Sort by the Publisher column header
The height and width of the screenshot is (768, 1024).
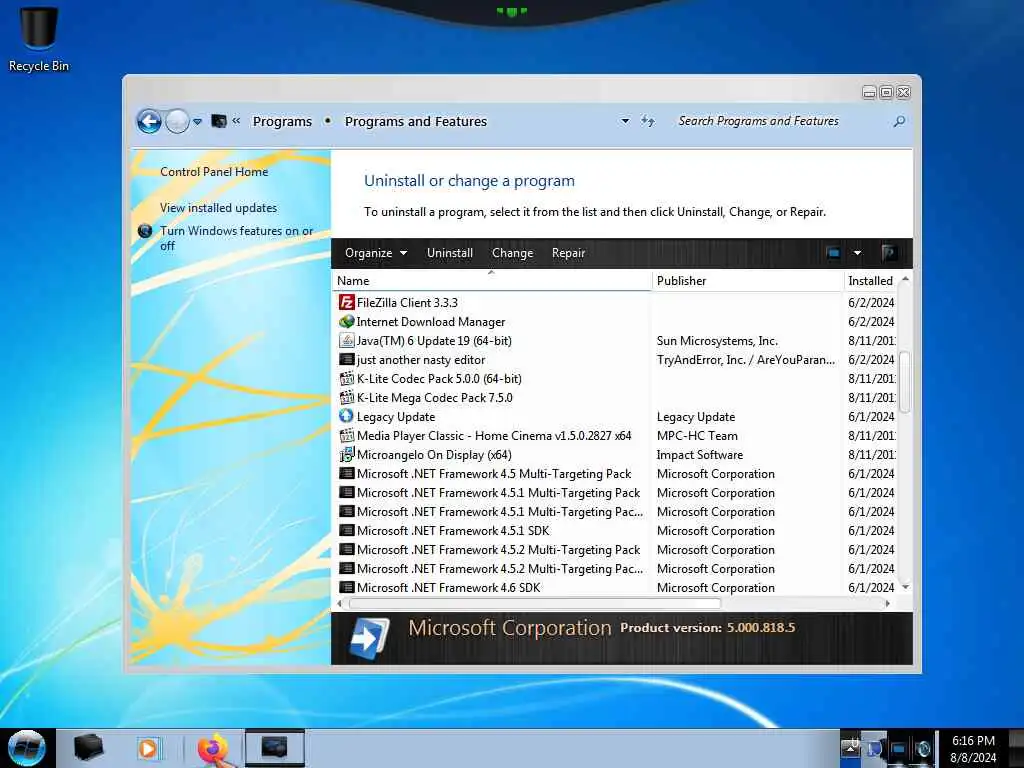(x=748, y=281)
